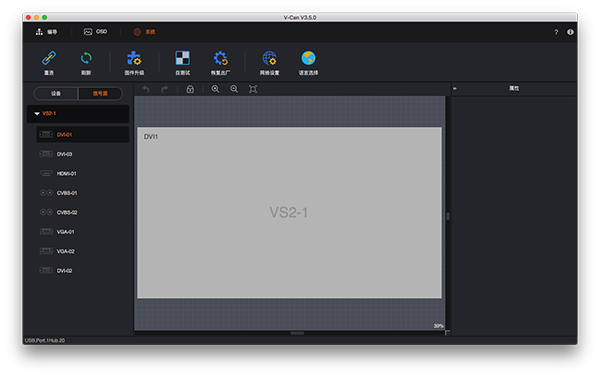
Task: Collapse the properties panel header
Action: coord(455,88)
